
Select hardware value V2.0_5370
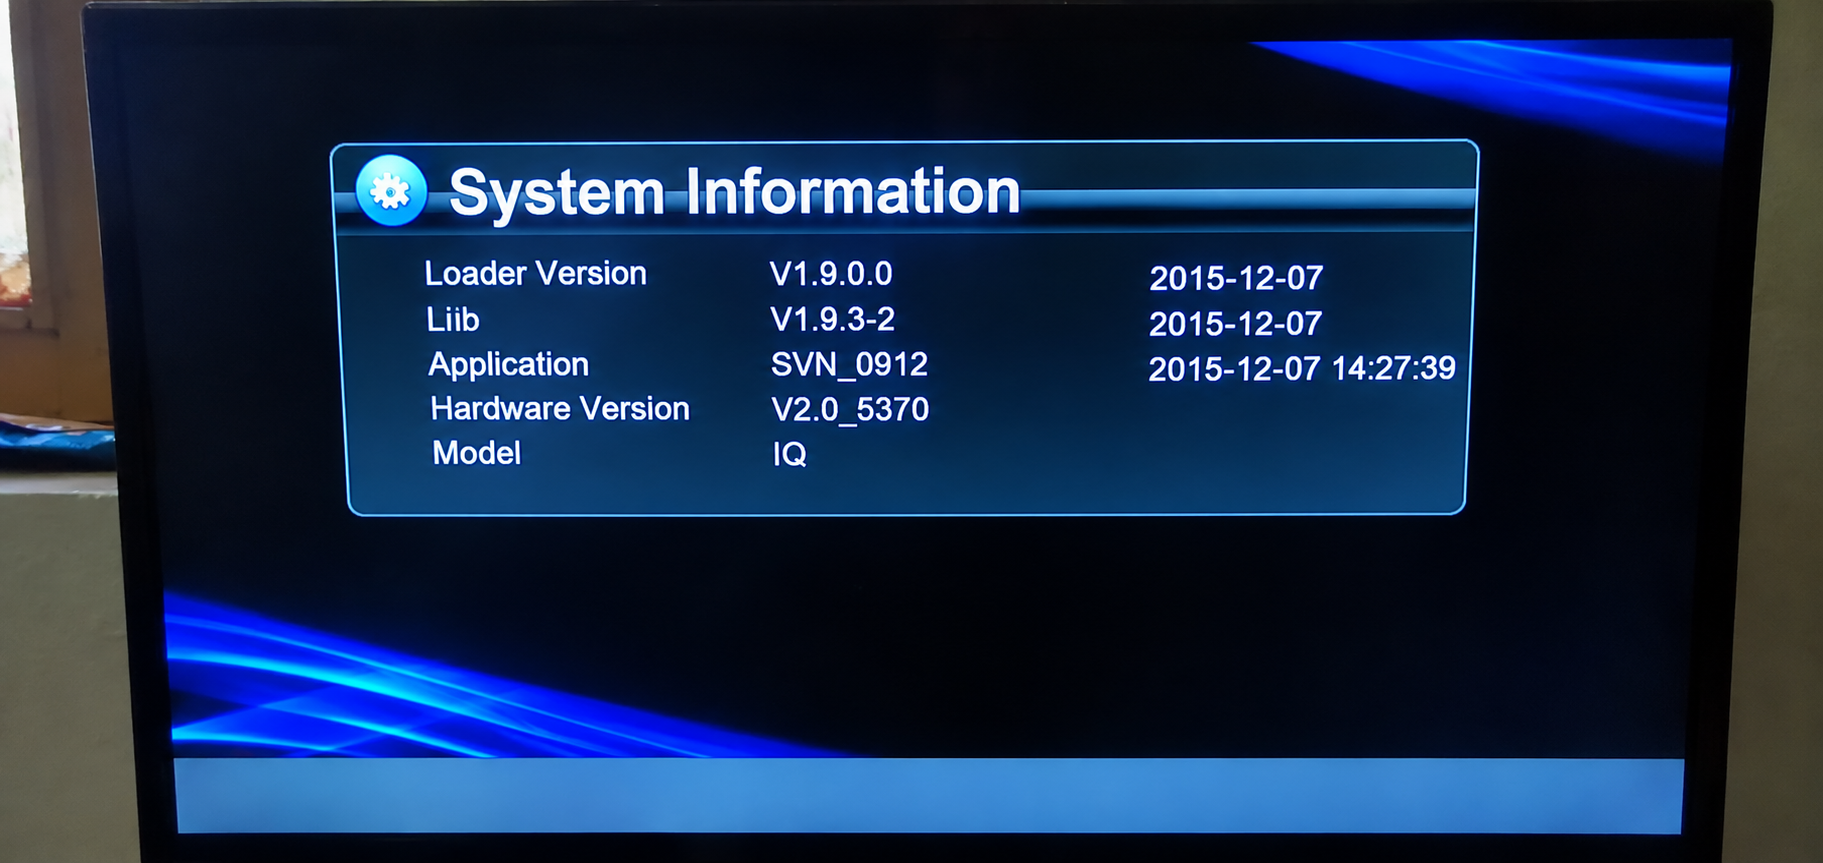[x=850, y=409]
